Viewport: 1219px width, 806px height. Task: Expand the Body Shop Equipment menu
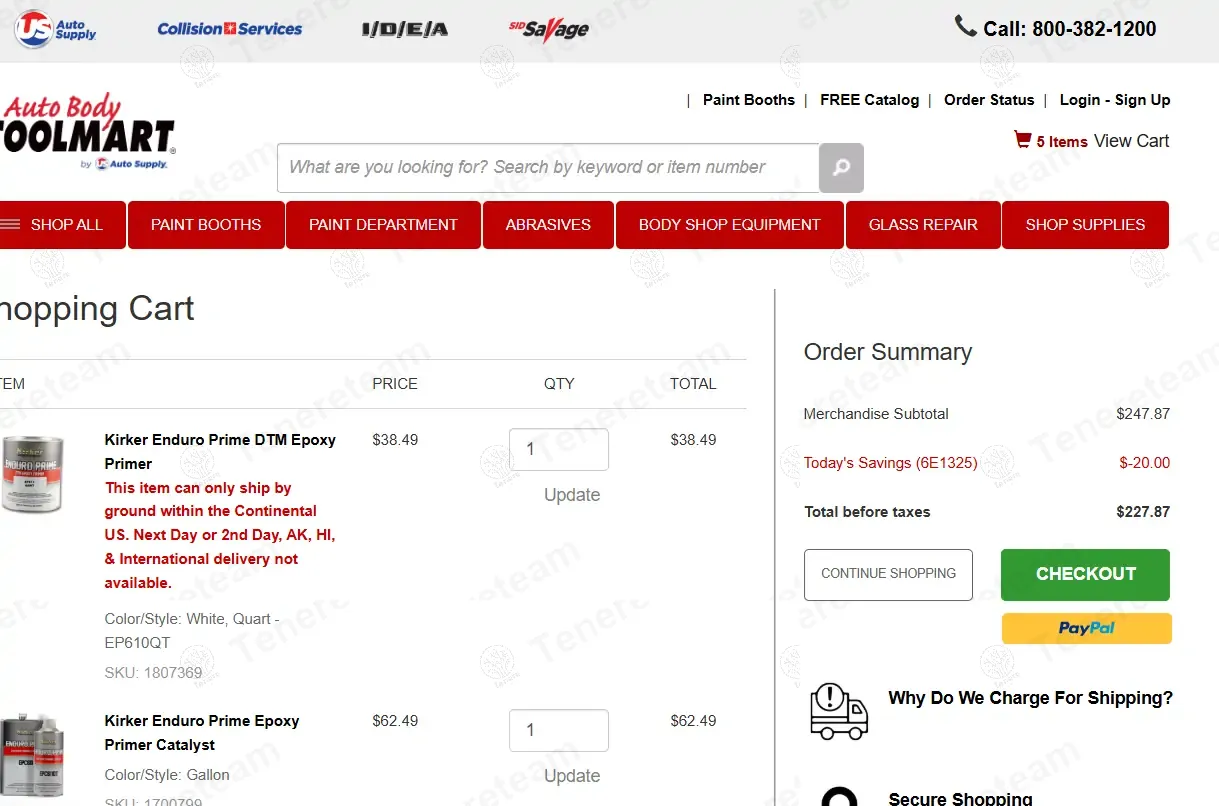729,225
